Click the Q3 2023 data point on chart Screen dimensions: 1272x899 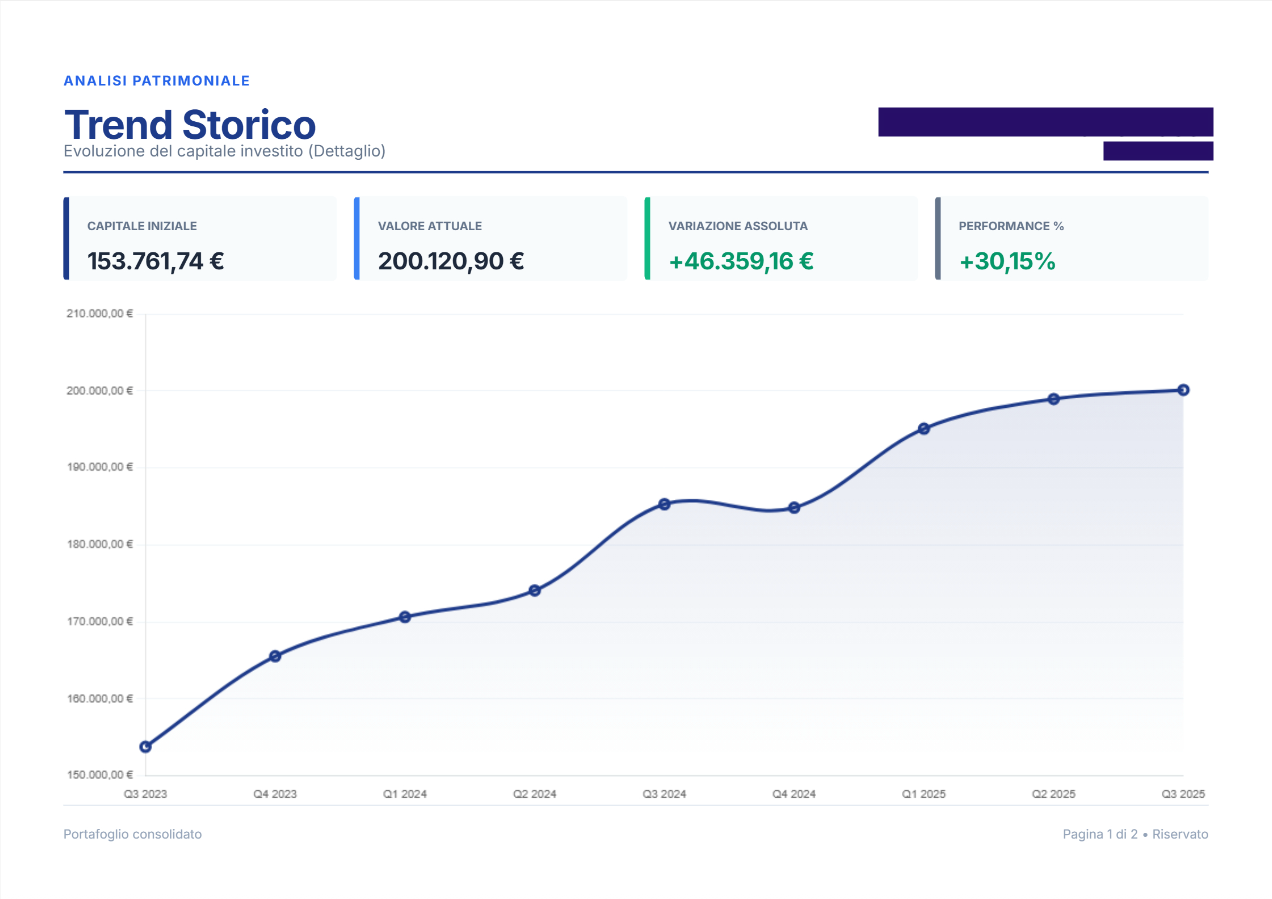(x=146, y=746)
